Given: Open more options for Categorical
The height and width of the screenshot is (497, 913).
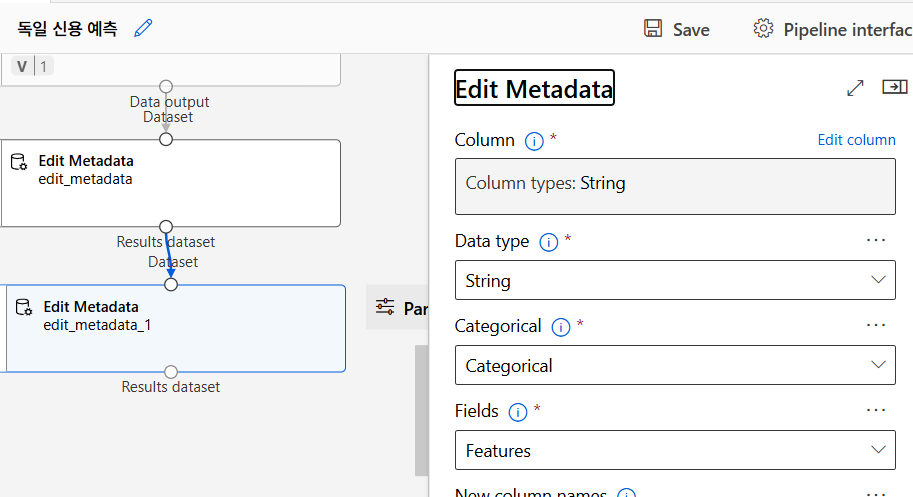Looking at the screenshot, I should click(x=876, y=325).
